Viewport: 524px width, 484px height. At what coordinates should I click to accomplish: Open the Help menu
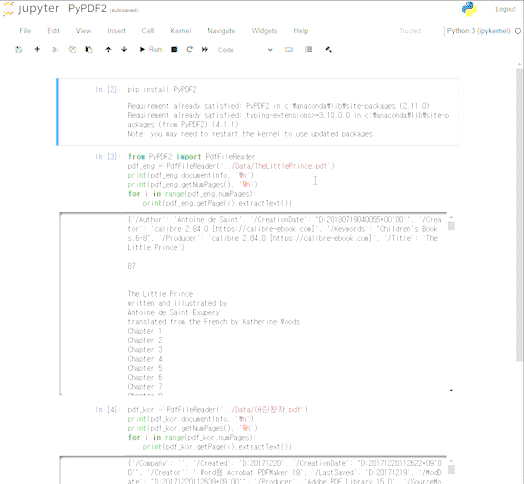(x=301, y=31)
